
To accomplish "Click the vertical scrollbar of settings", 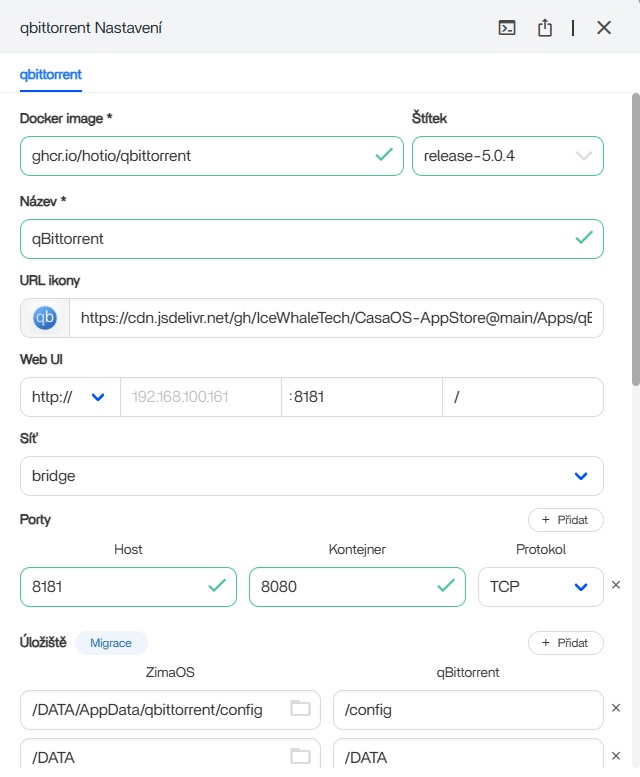I will pyautogui.click(x=635, y=240).
